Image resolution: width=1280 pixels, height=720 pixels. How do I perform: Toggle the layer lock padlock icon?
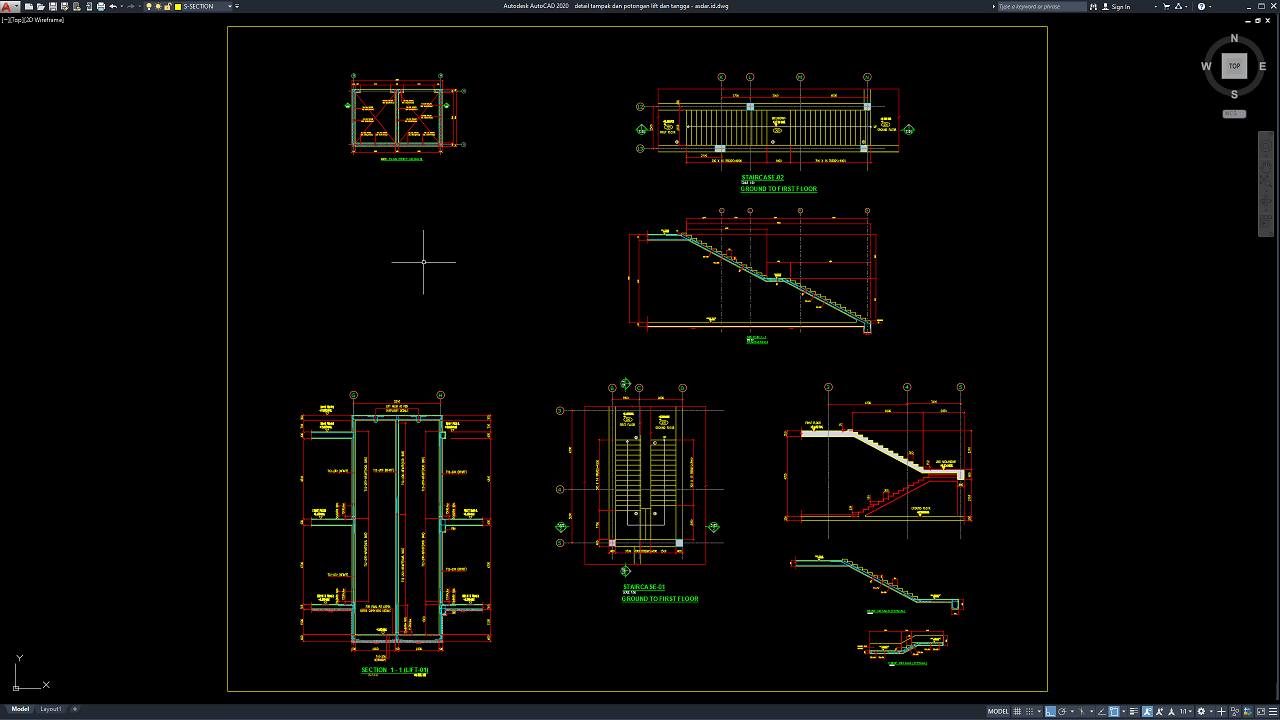[x=167, y=6]
